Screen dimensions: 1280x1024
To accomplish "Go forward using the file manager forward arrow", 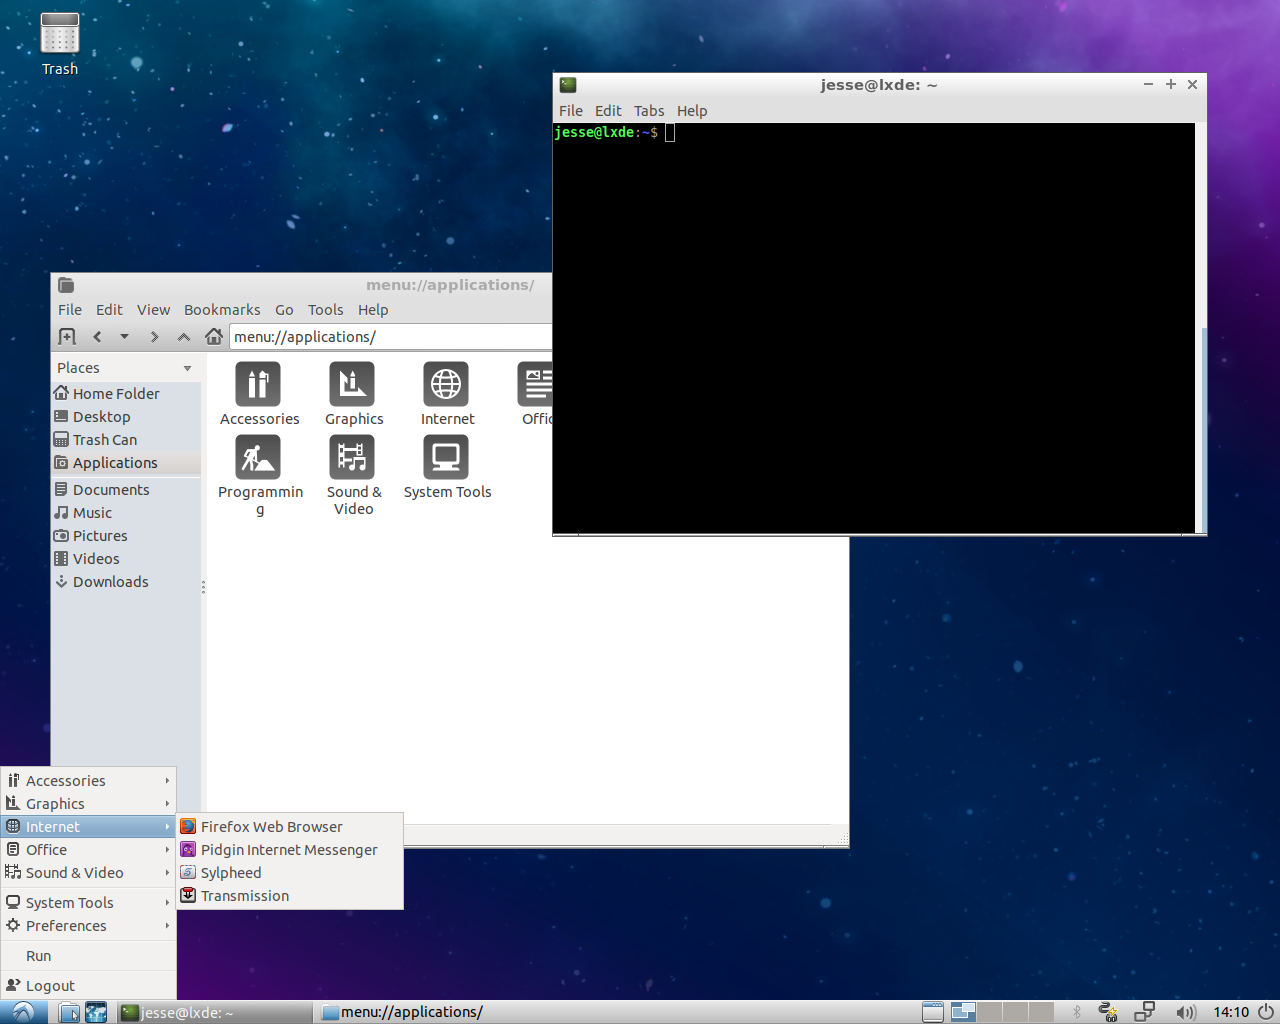I will [x=154, y=337].
